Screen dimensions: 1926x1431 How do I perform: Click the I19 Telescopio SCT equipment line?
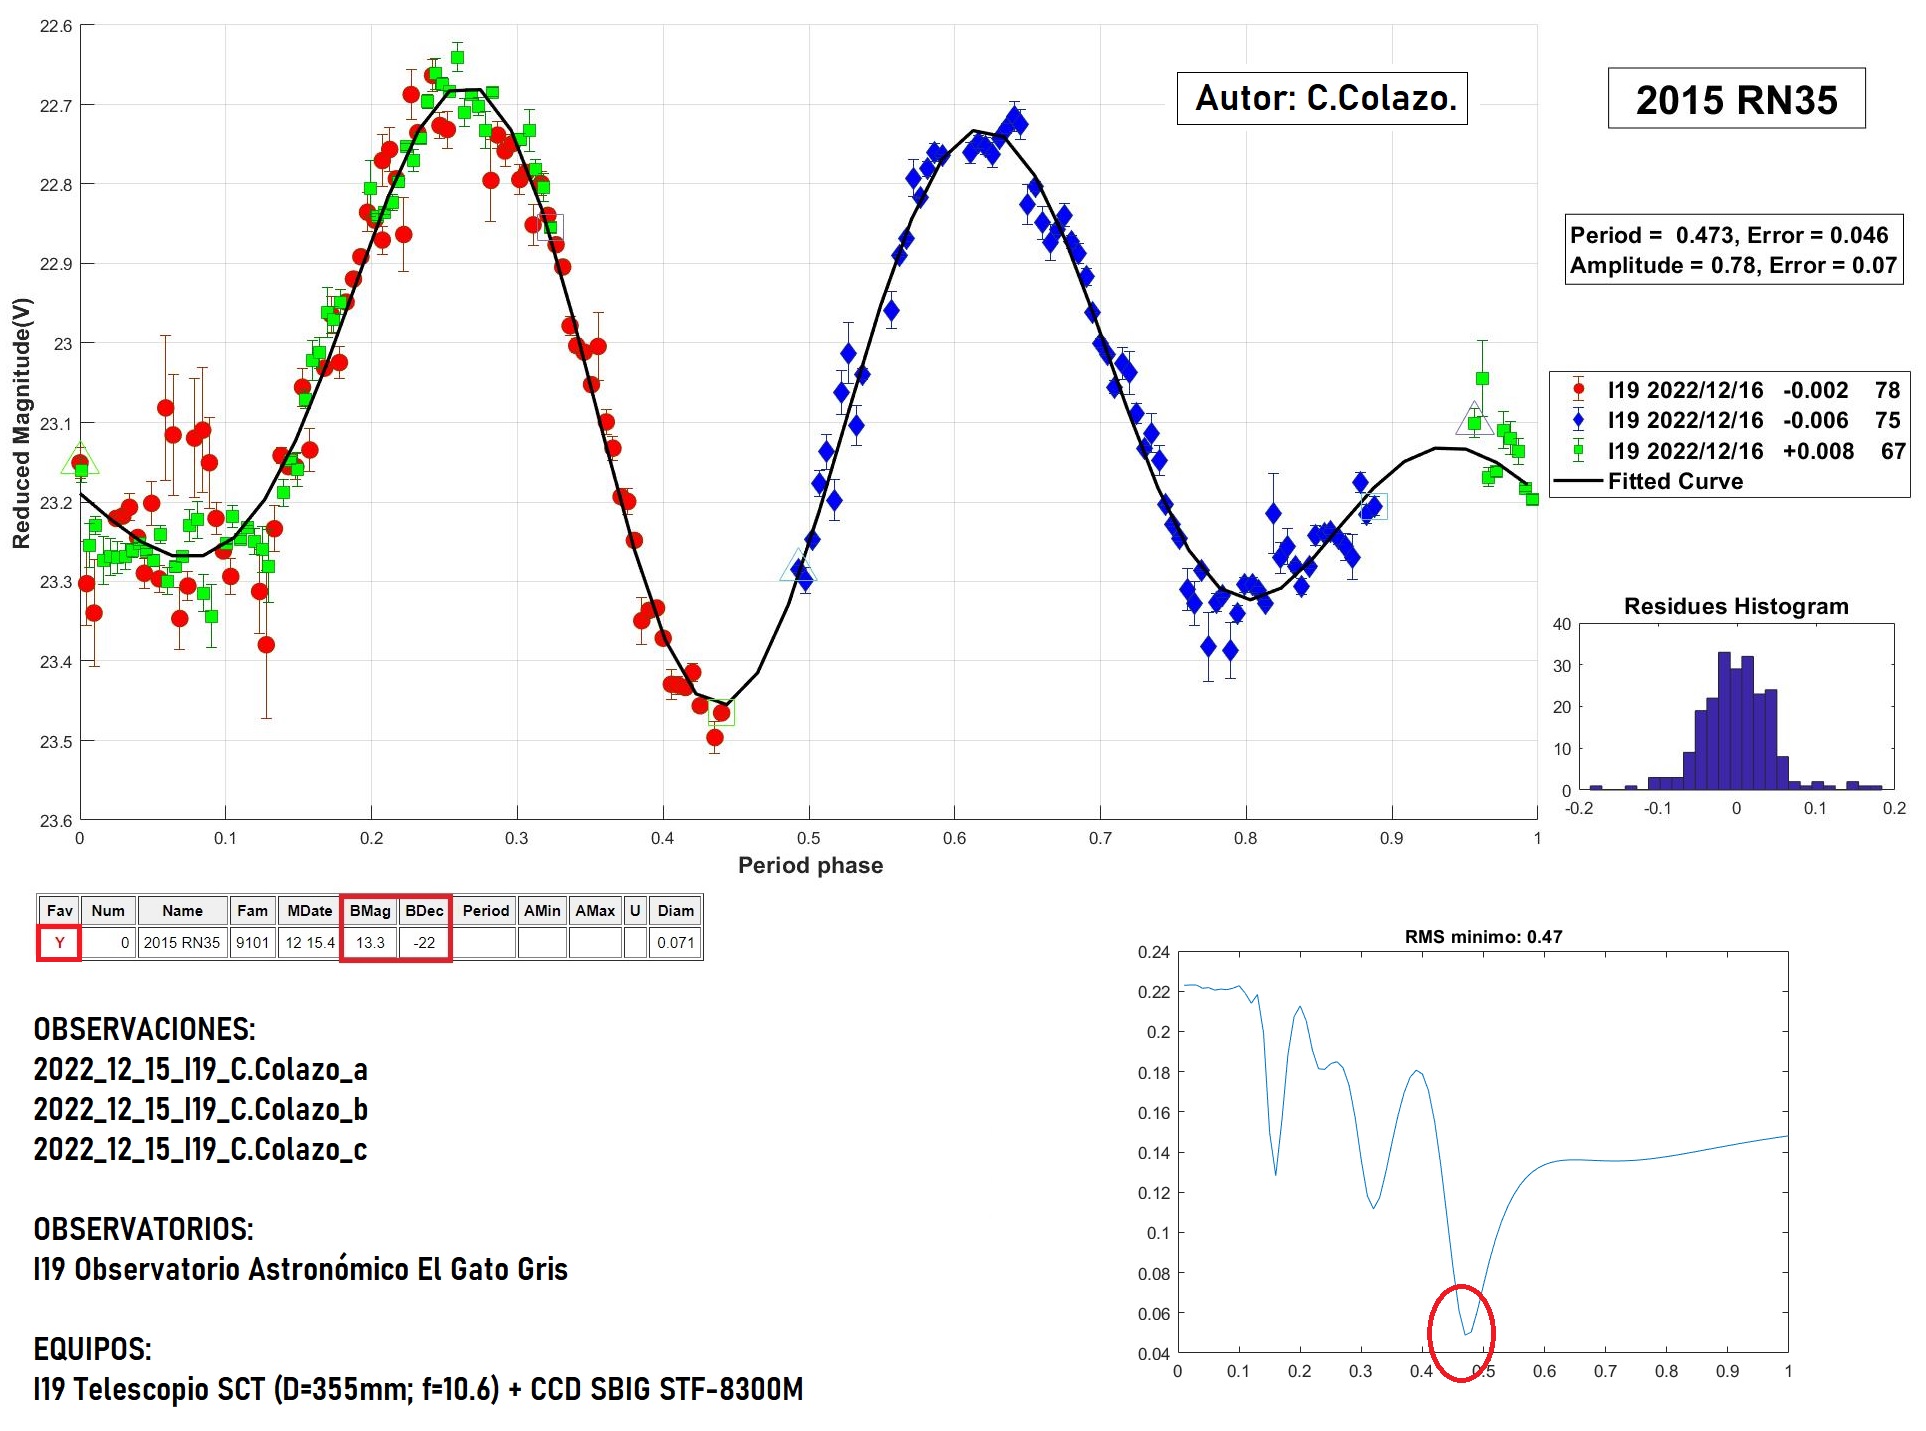pyautogui.click(x=418, y=1389)
